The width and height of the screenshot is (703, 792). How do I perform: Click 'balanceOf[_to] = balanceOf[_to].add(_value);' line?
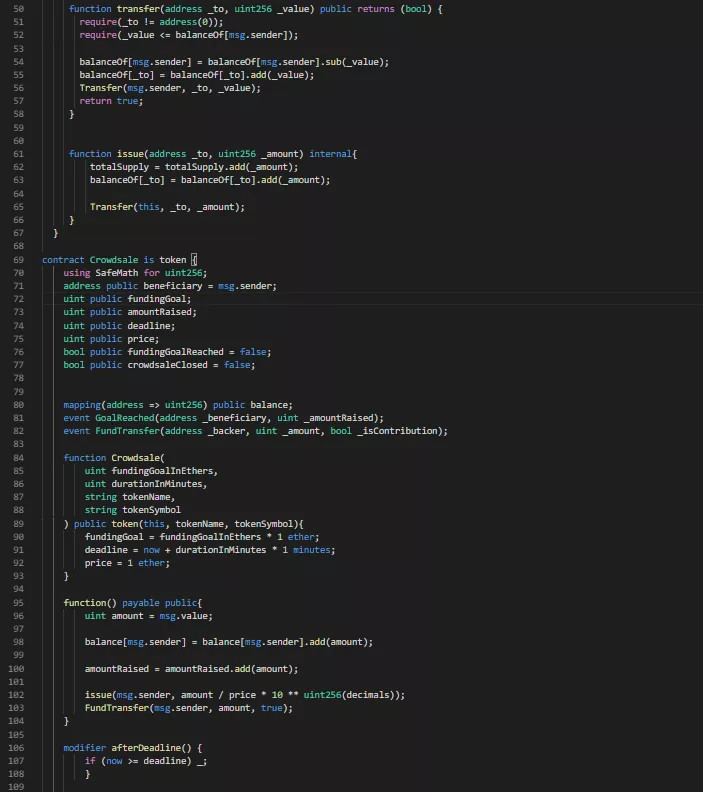(196, 75)
